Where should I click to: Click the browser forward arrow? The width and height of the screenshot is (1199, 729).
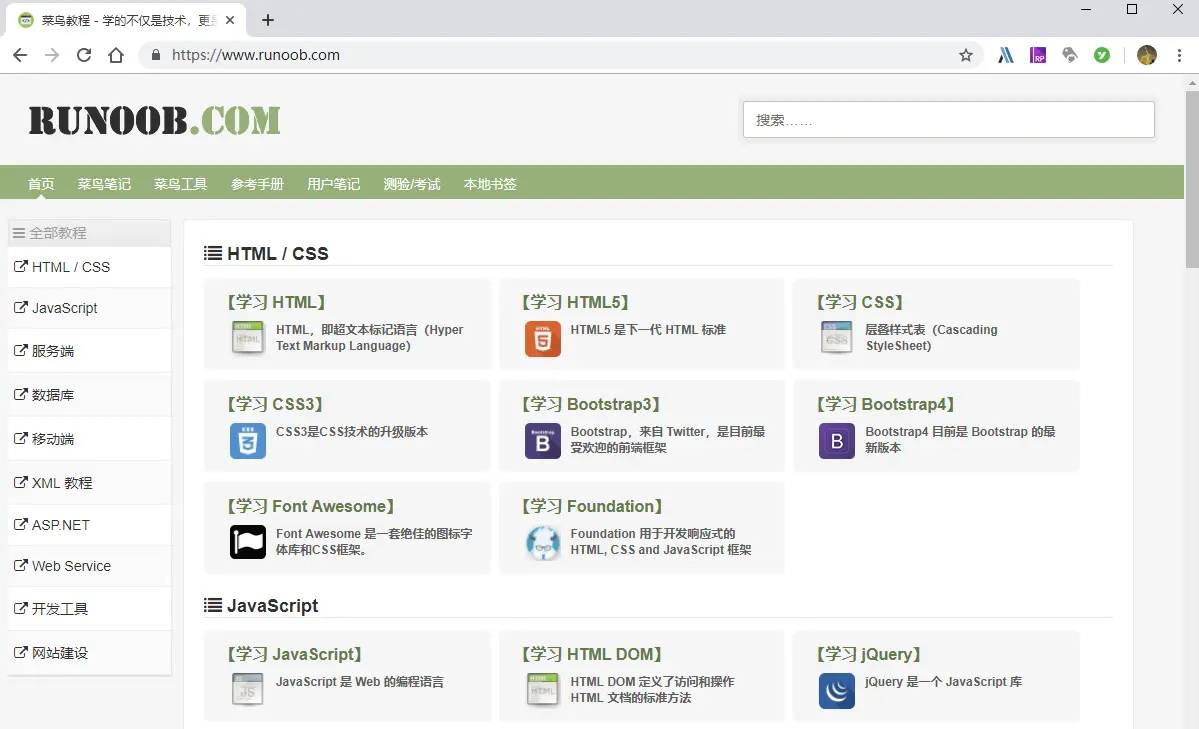click(52, 55)
